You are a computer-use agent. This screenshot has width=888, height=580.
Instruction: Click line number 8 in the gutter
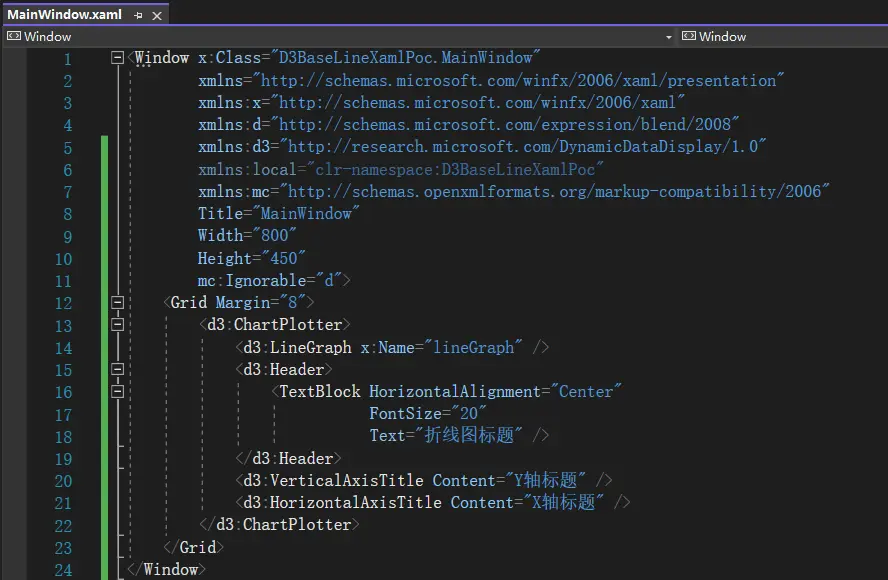coord(66,213)
